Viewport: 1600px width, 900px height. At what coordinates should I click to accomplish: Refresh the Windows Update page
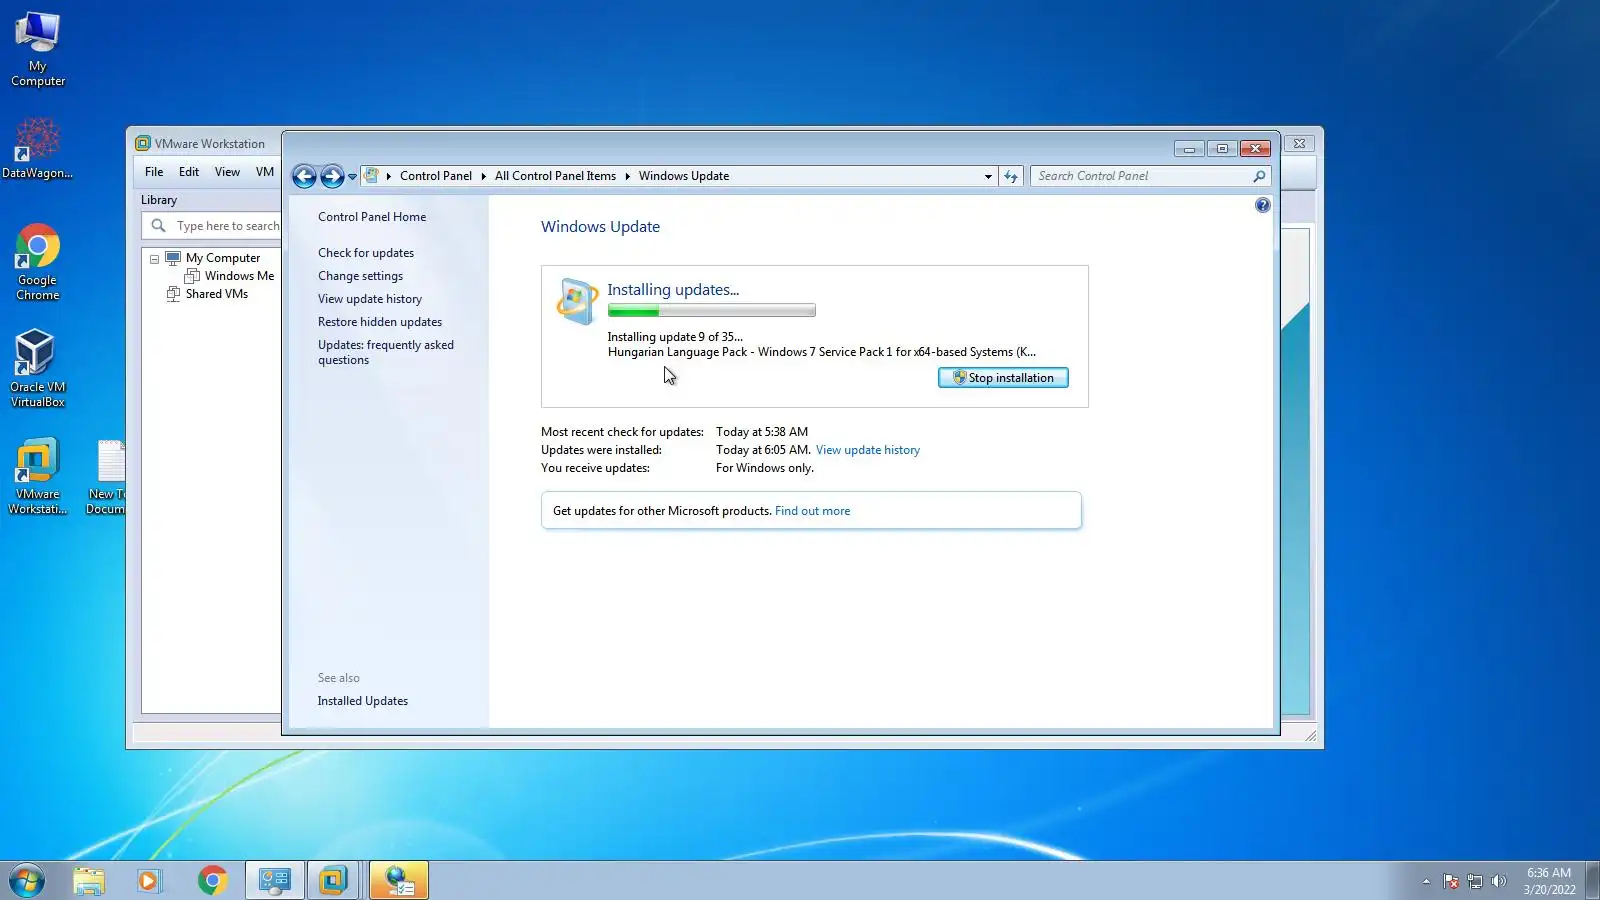tap(1011, 176)
